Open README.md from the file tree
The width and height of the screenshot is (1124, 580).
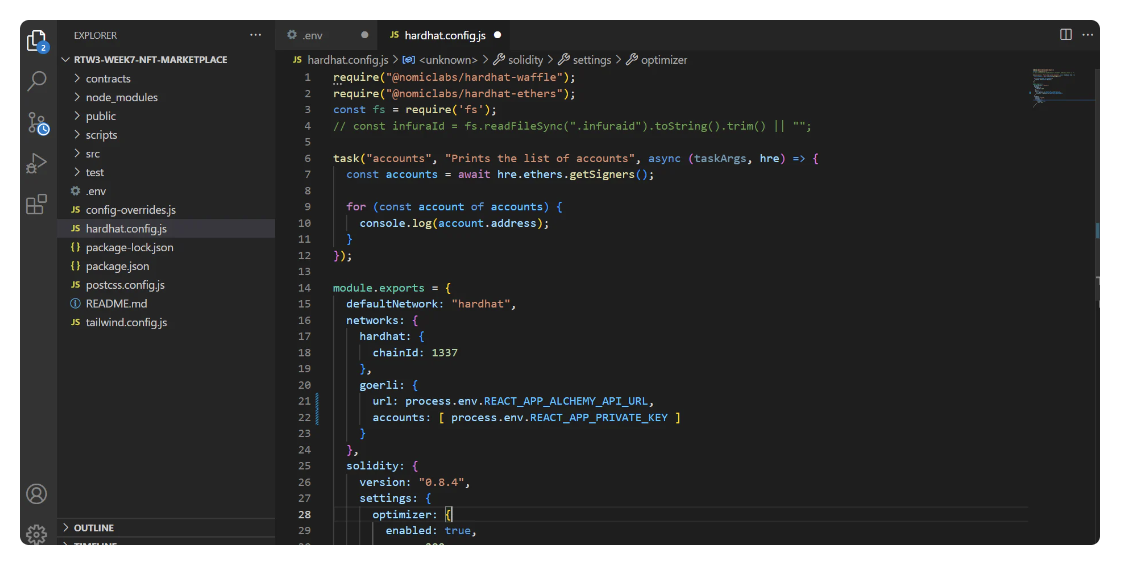click(166, 303)
